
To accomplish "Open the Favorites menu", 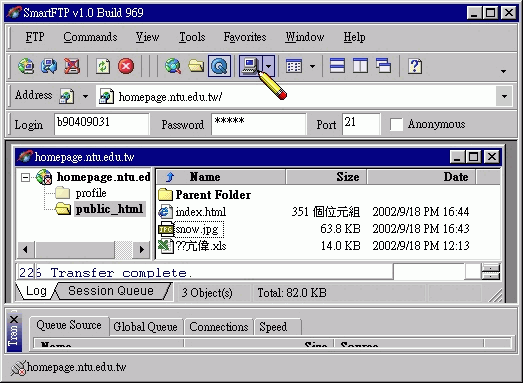I will pos(245,37).
